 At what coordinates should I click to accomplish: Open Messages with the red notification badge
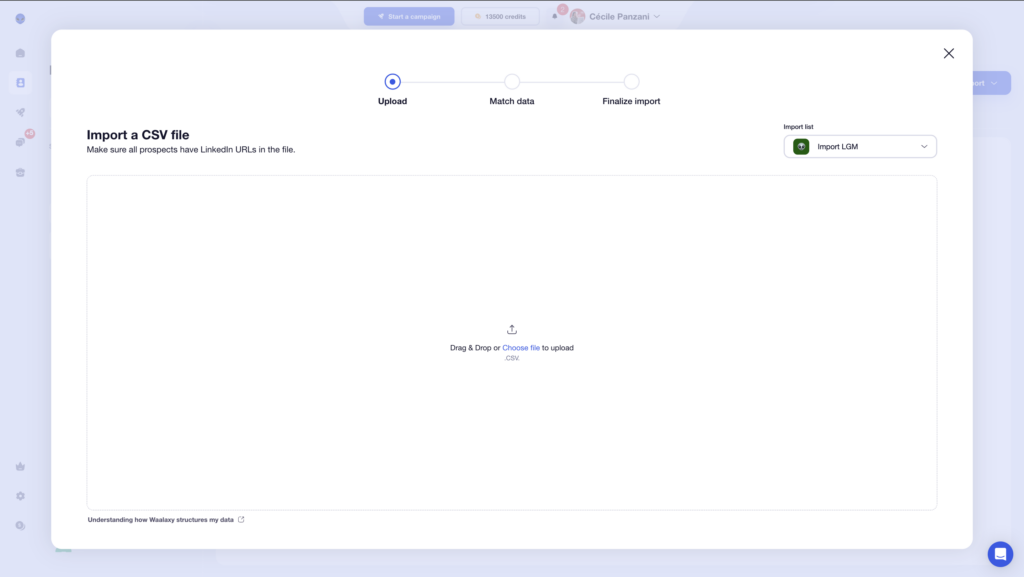20,142
